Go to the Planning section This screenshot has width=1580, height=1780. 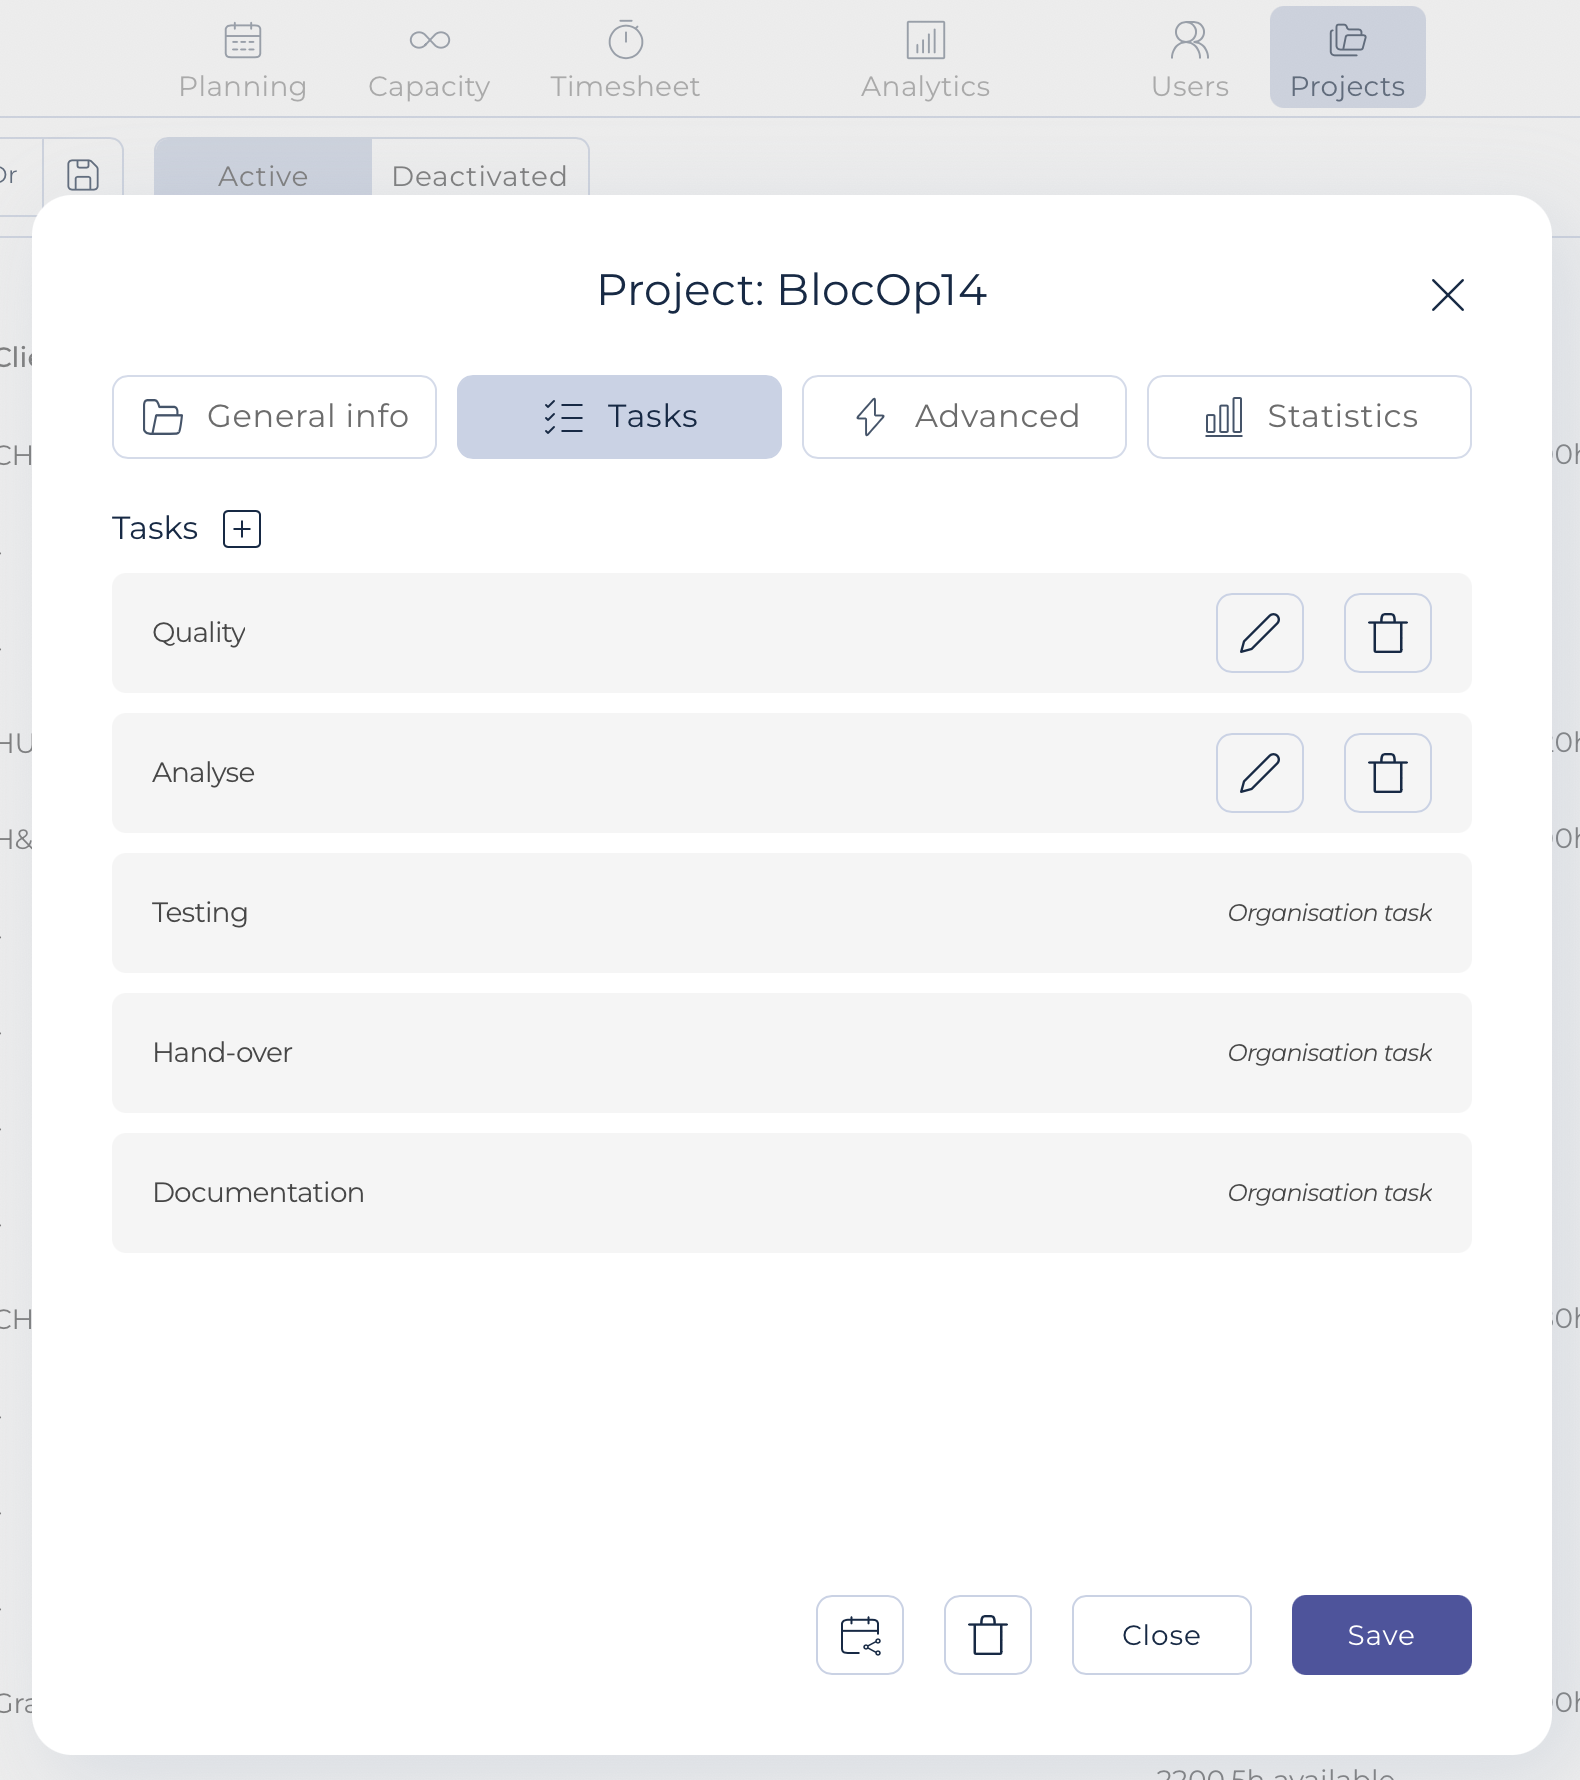click(243, 60)
